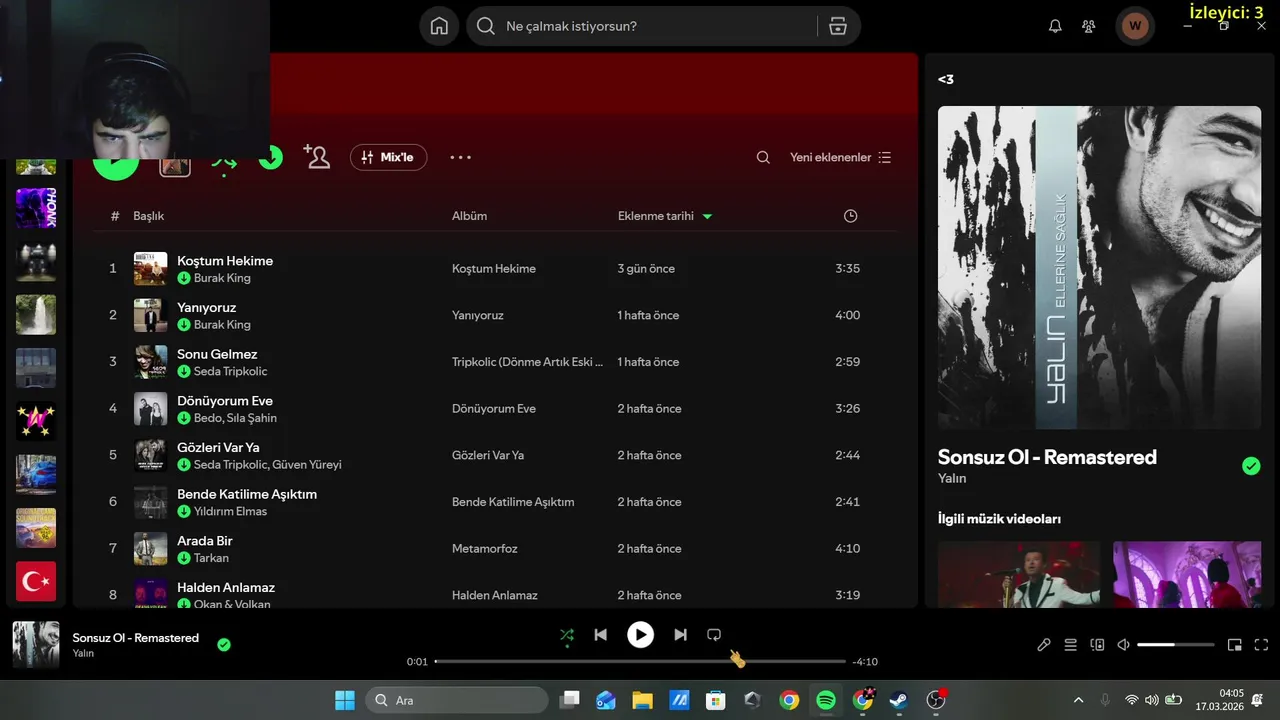Click the large Yalın album artwork
The height and width of the screenshot is (720, 1280).
point(1099,267)
